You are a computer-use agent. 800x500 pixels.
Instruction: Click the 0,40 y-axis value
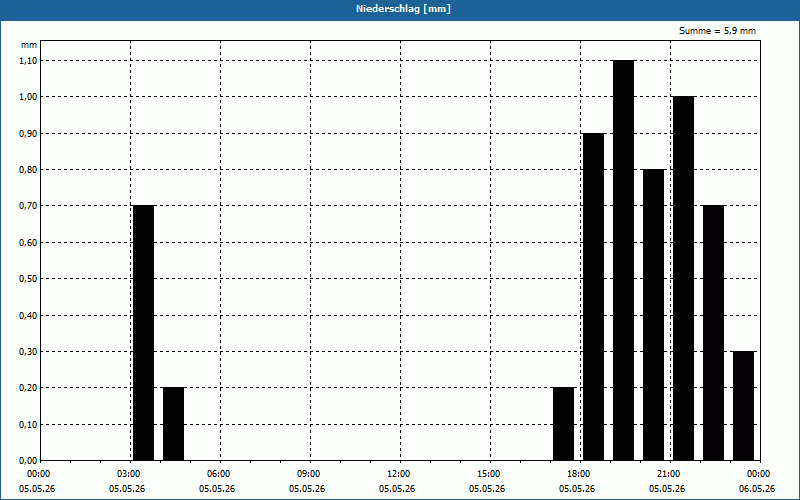(28, 315)
